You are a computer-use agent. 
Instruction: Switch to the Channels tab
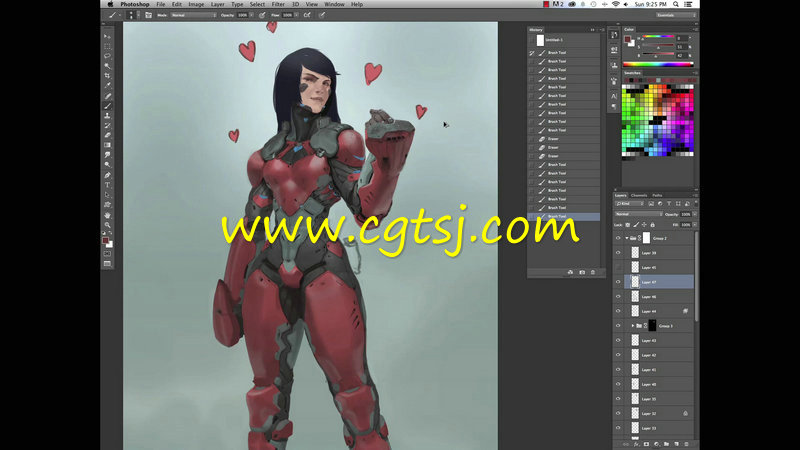tap(639, 195)
